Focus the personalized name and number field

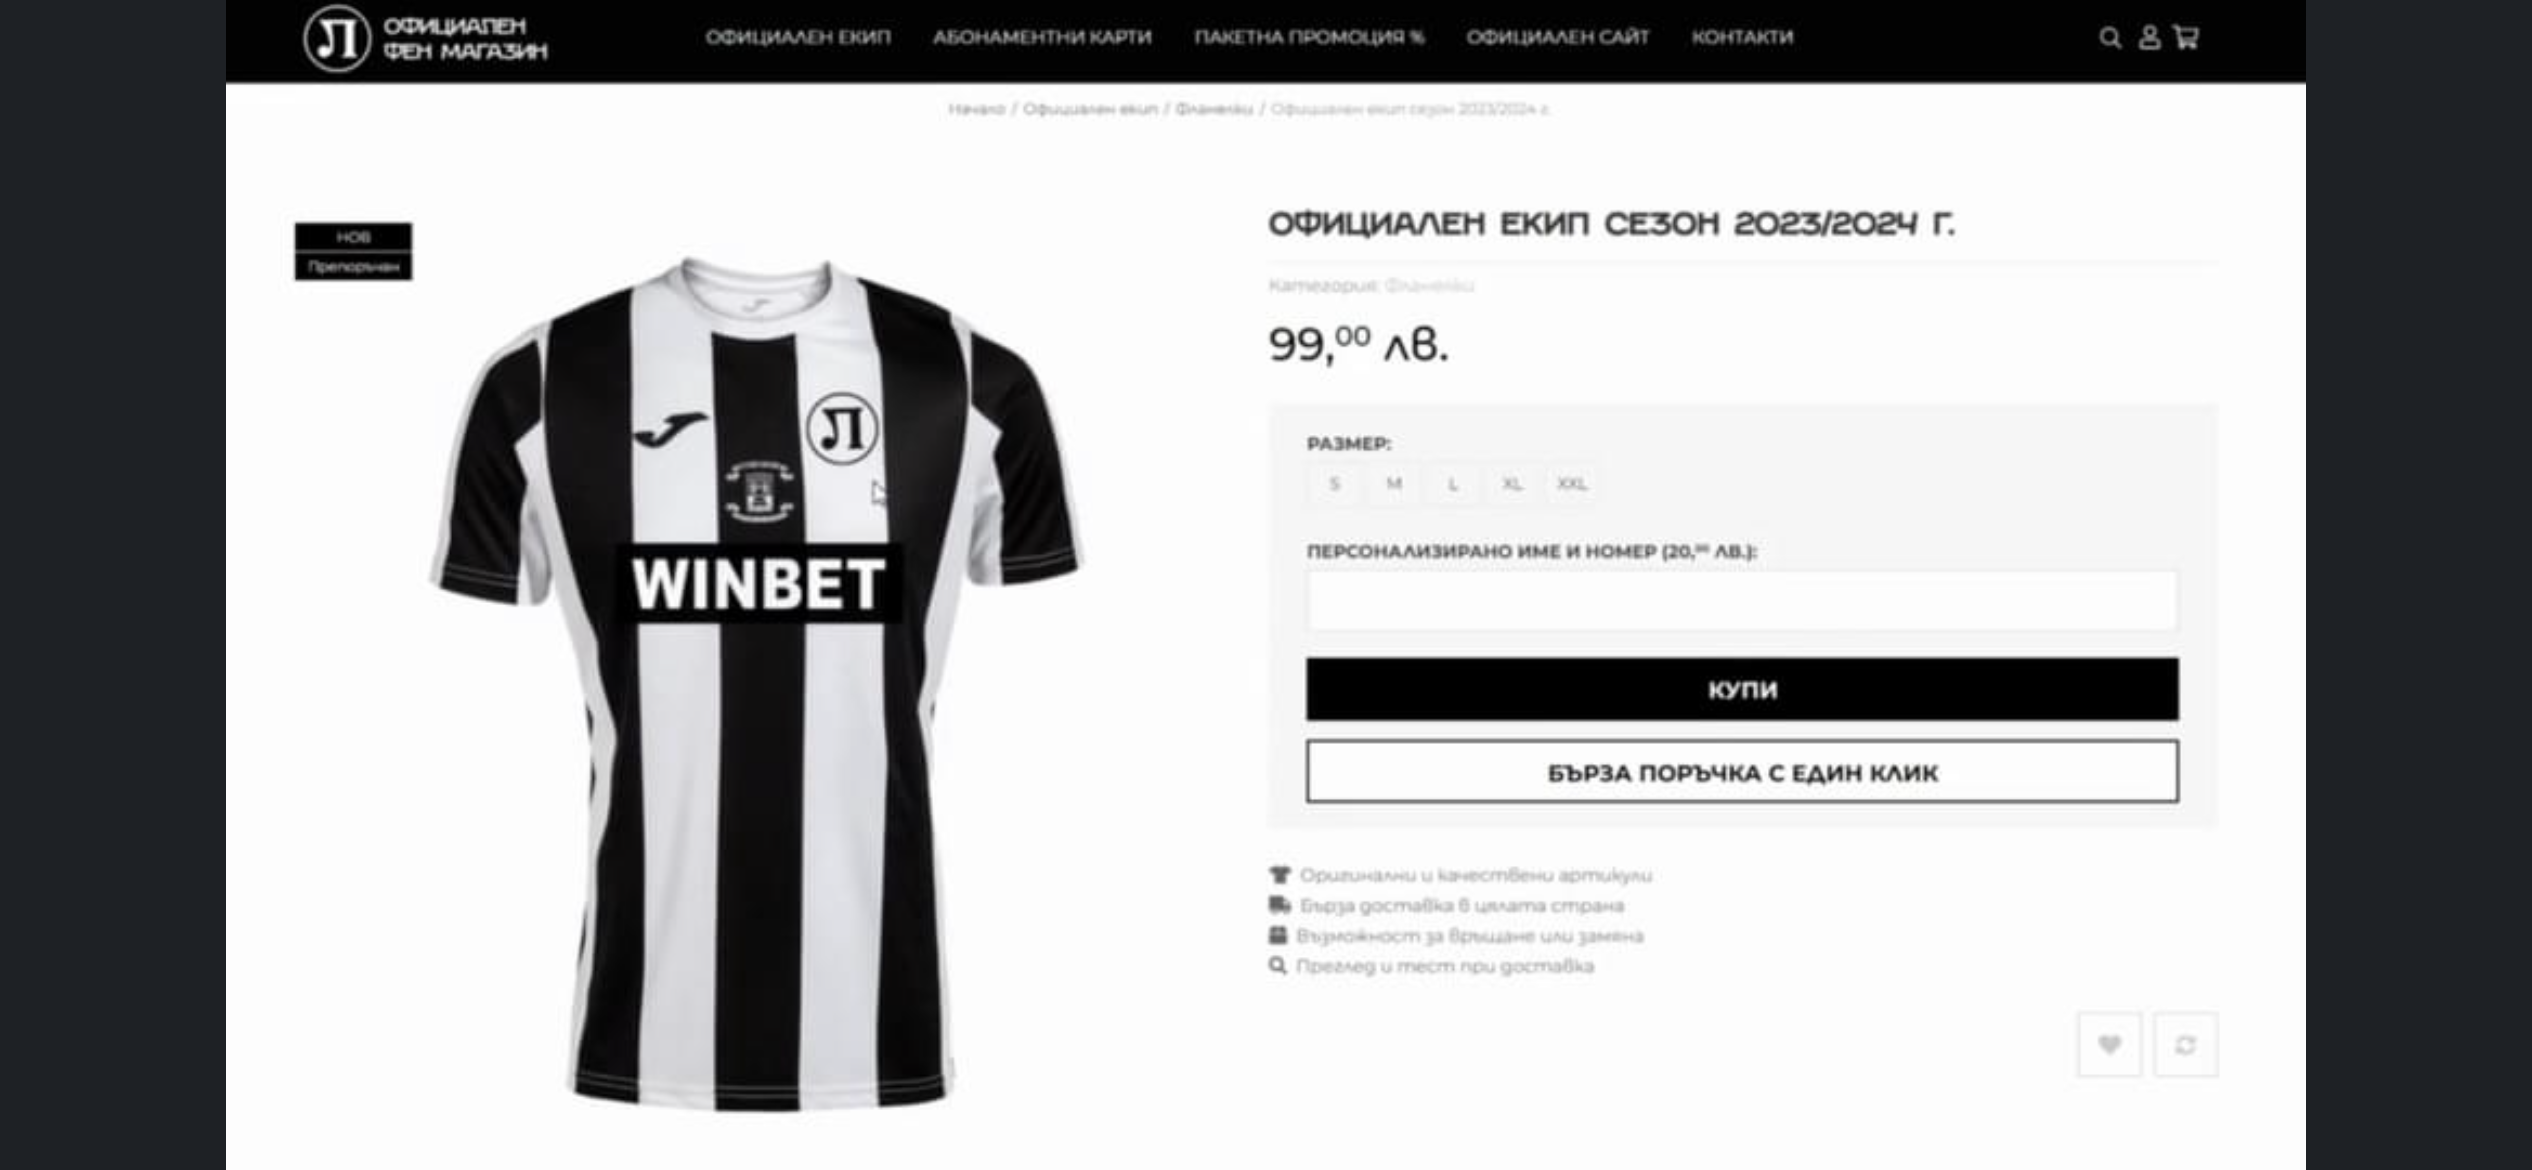pos(1742,601)
